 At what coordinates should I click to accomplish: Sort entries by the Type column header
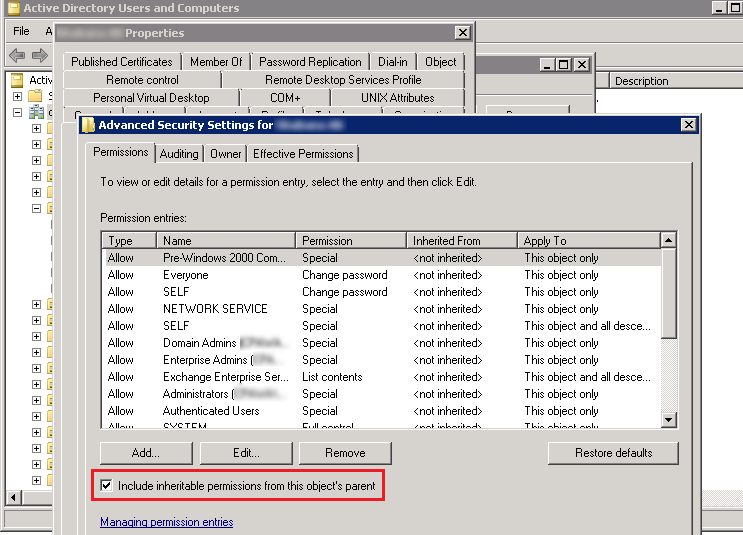pos(129,241)
